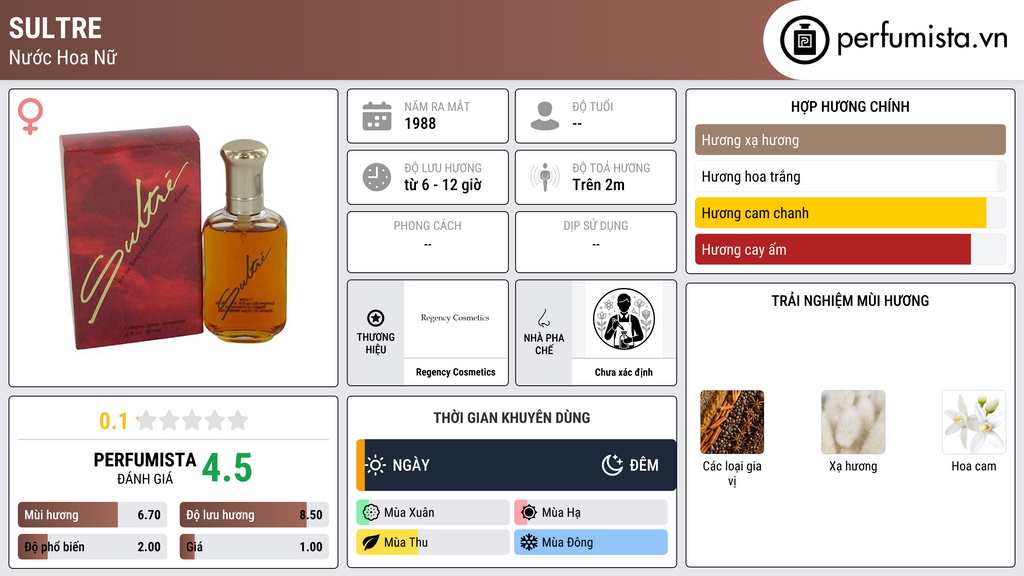Screen dimensions: 1024x576
Task: Click the pink female gender symbol icon
Action: point(30,116)
